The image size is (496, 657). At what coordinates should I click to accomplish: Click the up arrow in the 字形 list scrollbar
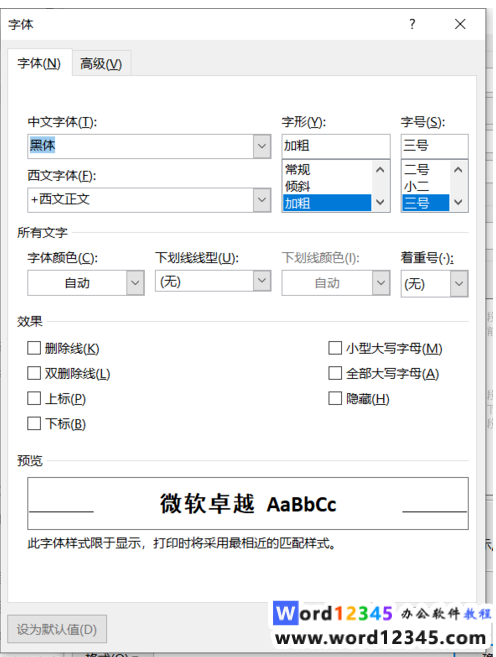[380, 170]
